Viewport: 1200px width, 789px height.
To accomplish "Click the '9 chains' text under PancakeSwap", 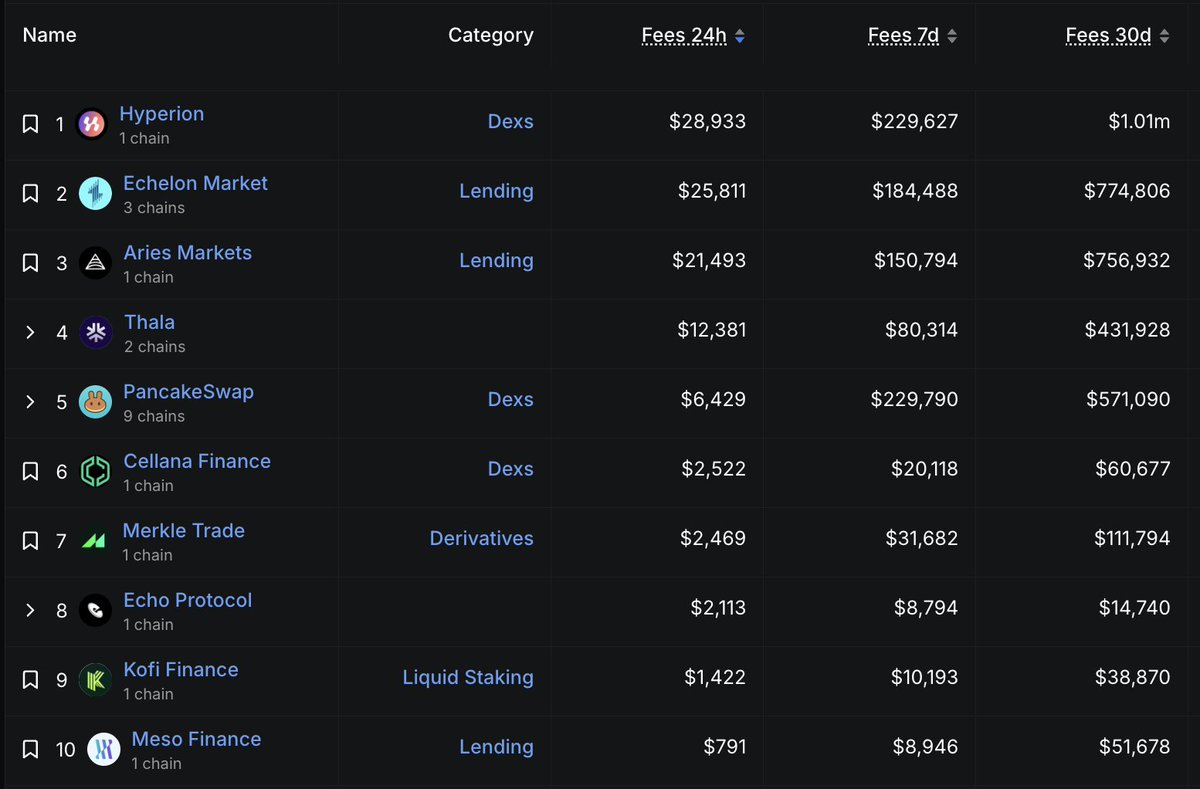I will (x=154, y=416).
